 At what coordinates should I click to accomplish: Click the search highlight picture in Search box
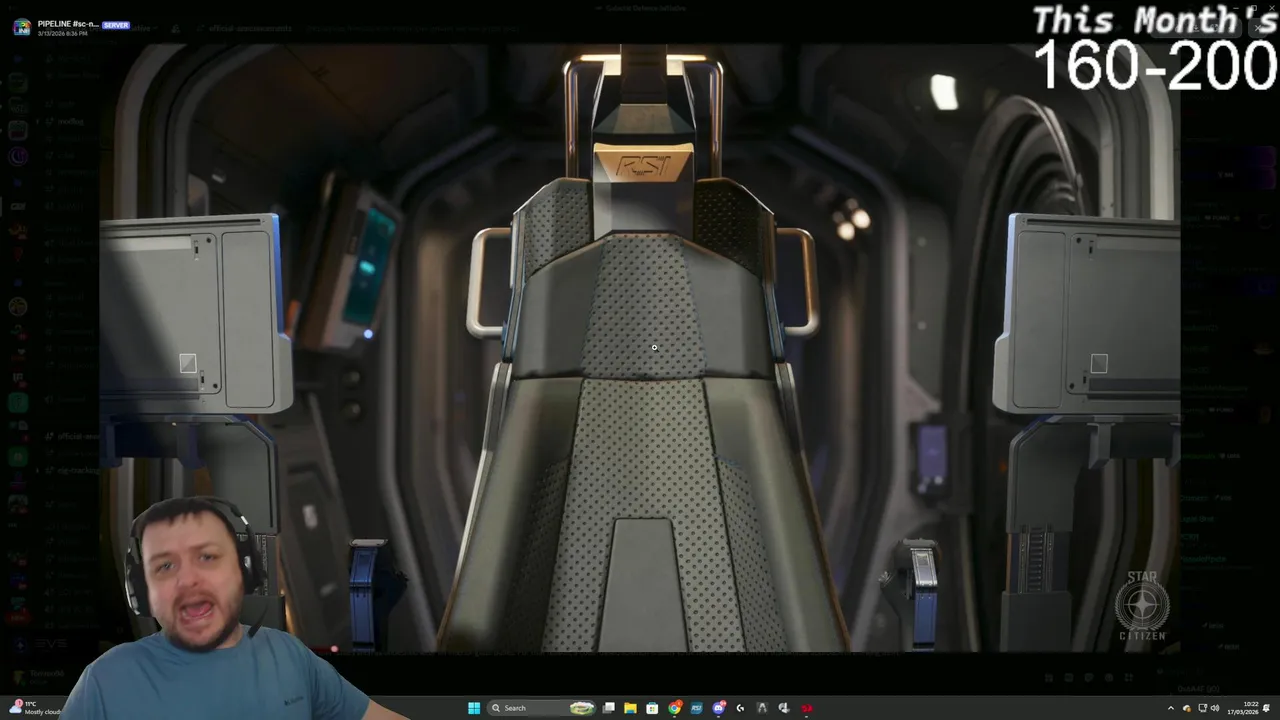click(581, 708)
